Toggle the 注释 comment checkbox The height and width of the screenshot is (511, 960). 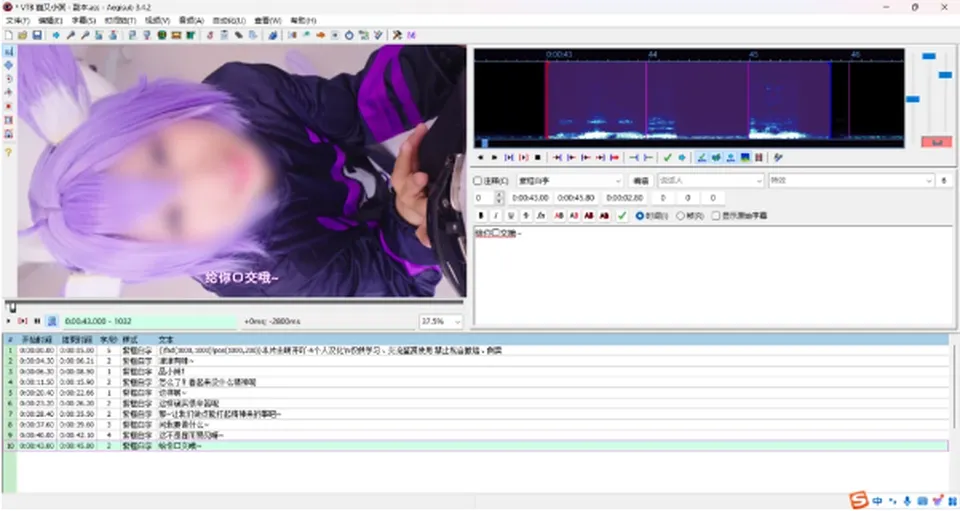tap(478, 181)
